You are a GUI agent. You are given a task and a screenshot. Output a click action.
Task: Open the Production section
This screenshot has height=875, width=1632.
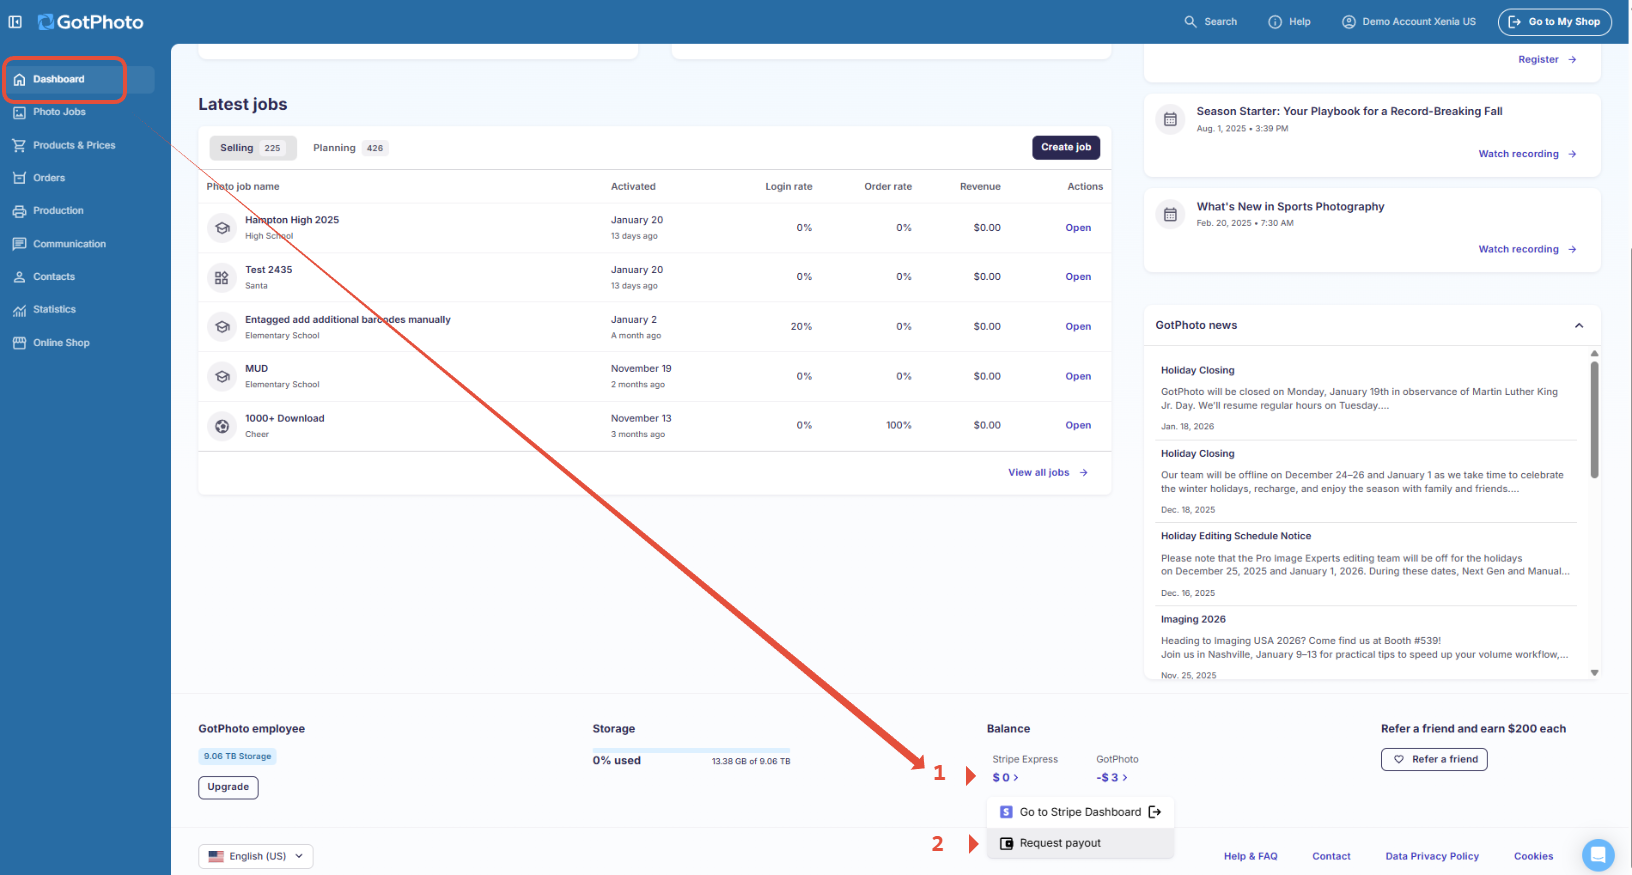point(58,211)
